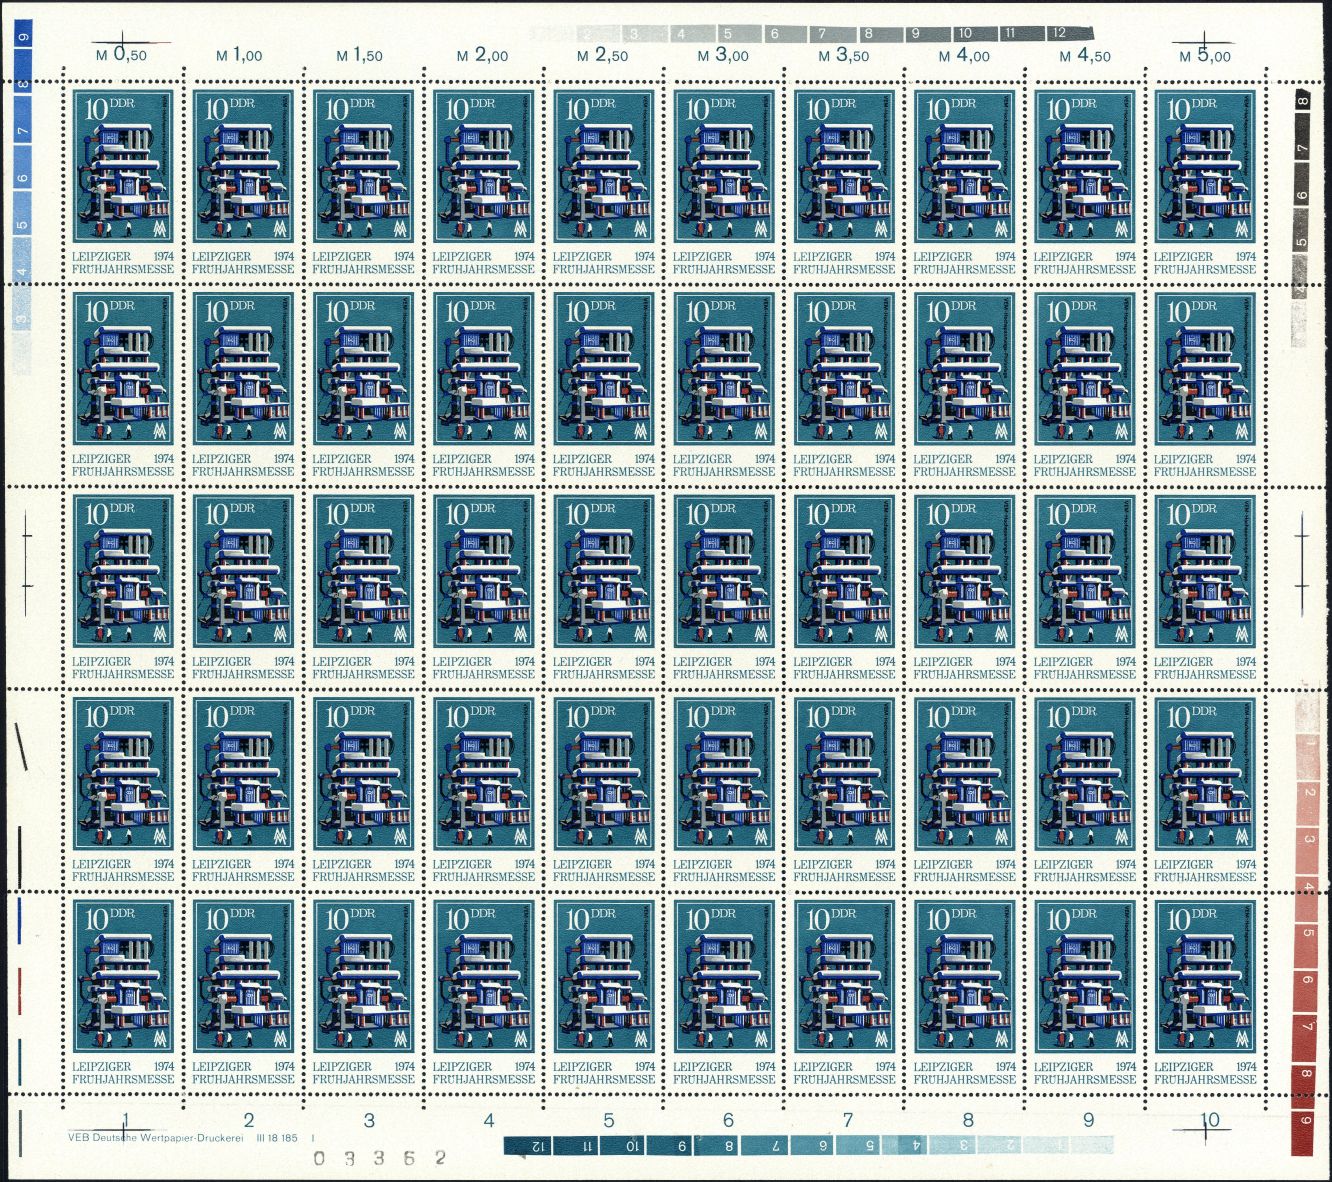Image resolution: width=1332 pixels, height=1182 pixels.
Task: Select column number 3 in the bottom margin
Action: pyautogui.click(x=369, y=1120)
